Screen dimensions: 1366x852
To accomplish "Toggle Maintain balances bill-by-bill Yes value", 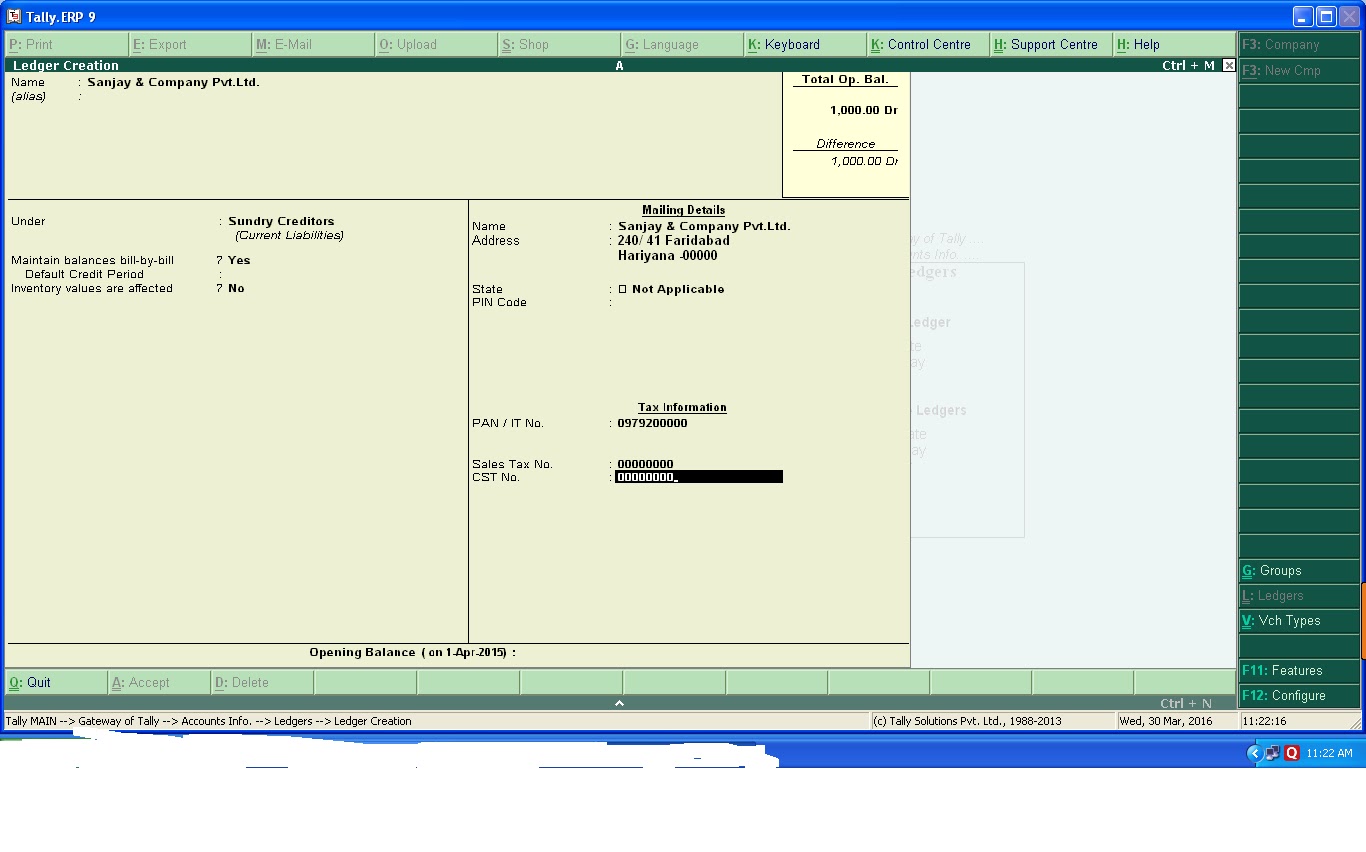I will pos(239,260).
